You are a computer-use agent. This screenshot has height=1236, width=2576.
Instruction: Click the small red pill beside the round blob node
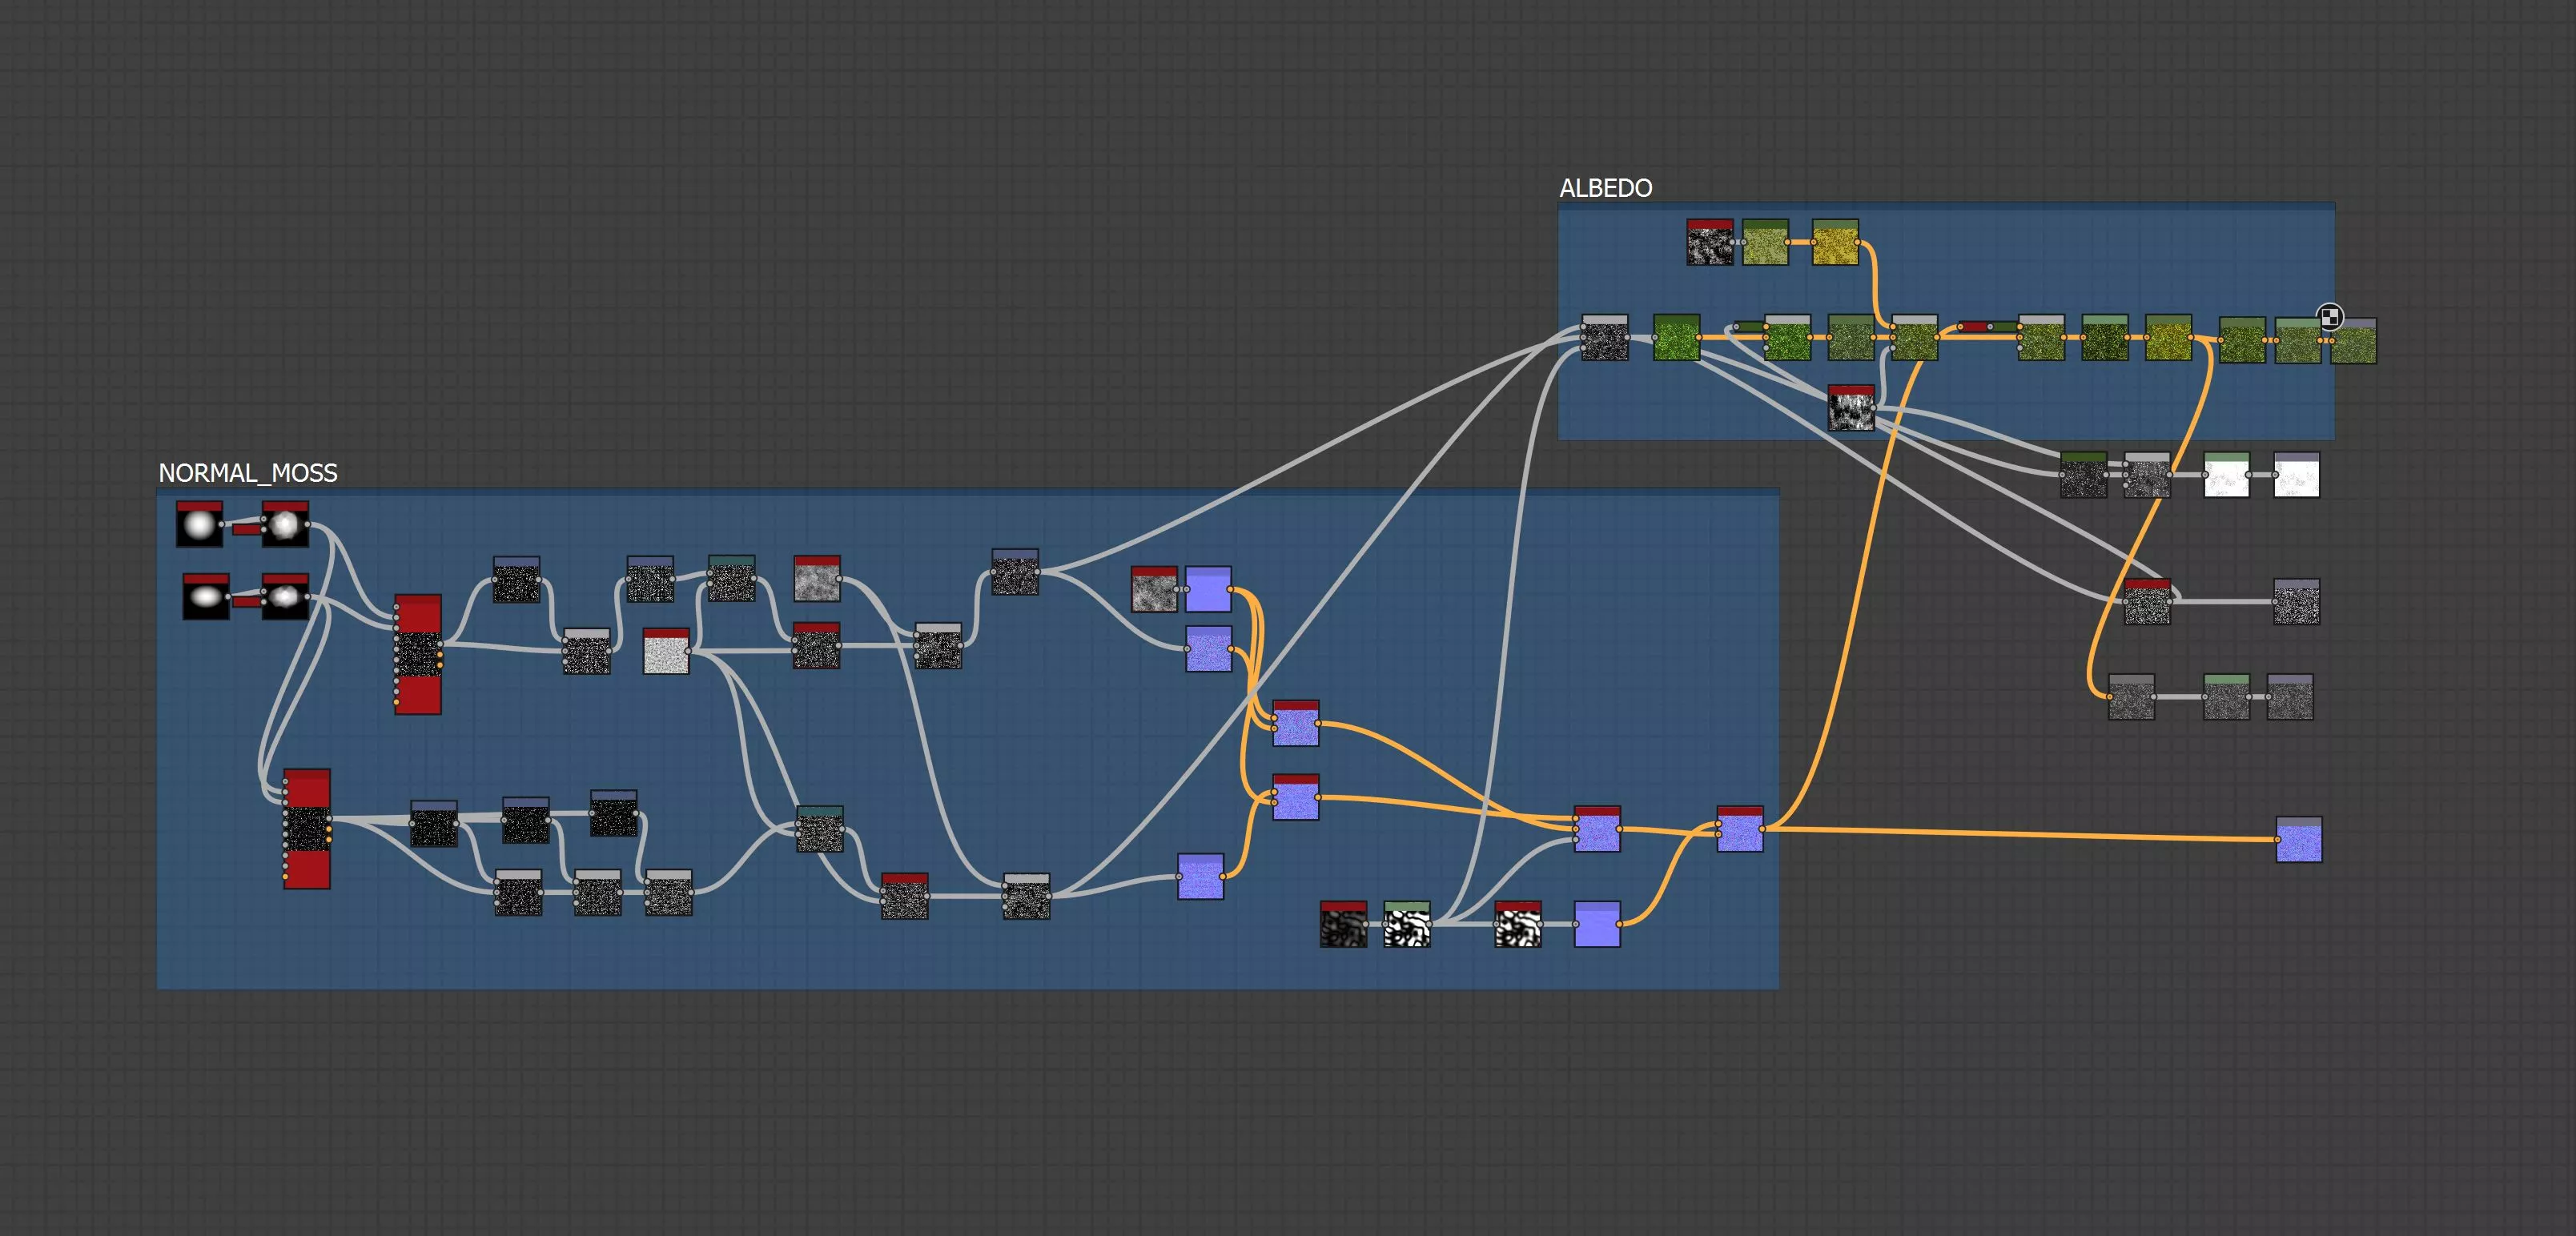pyautogui.click(x=246, y=529)
